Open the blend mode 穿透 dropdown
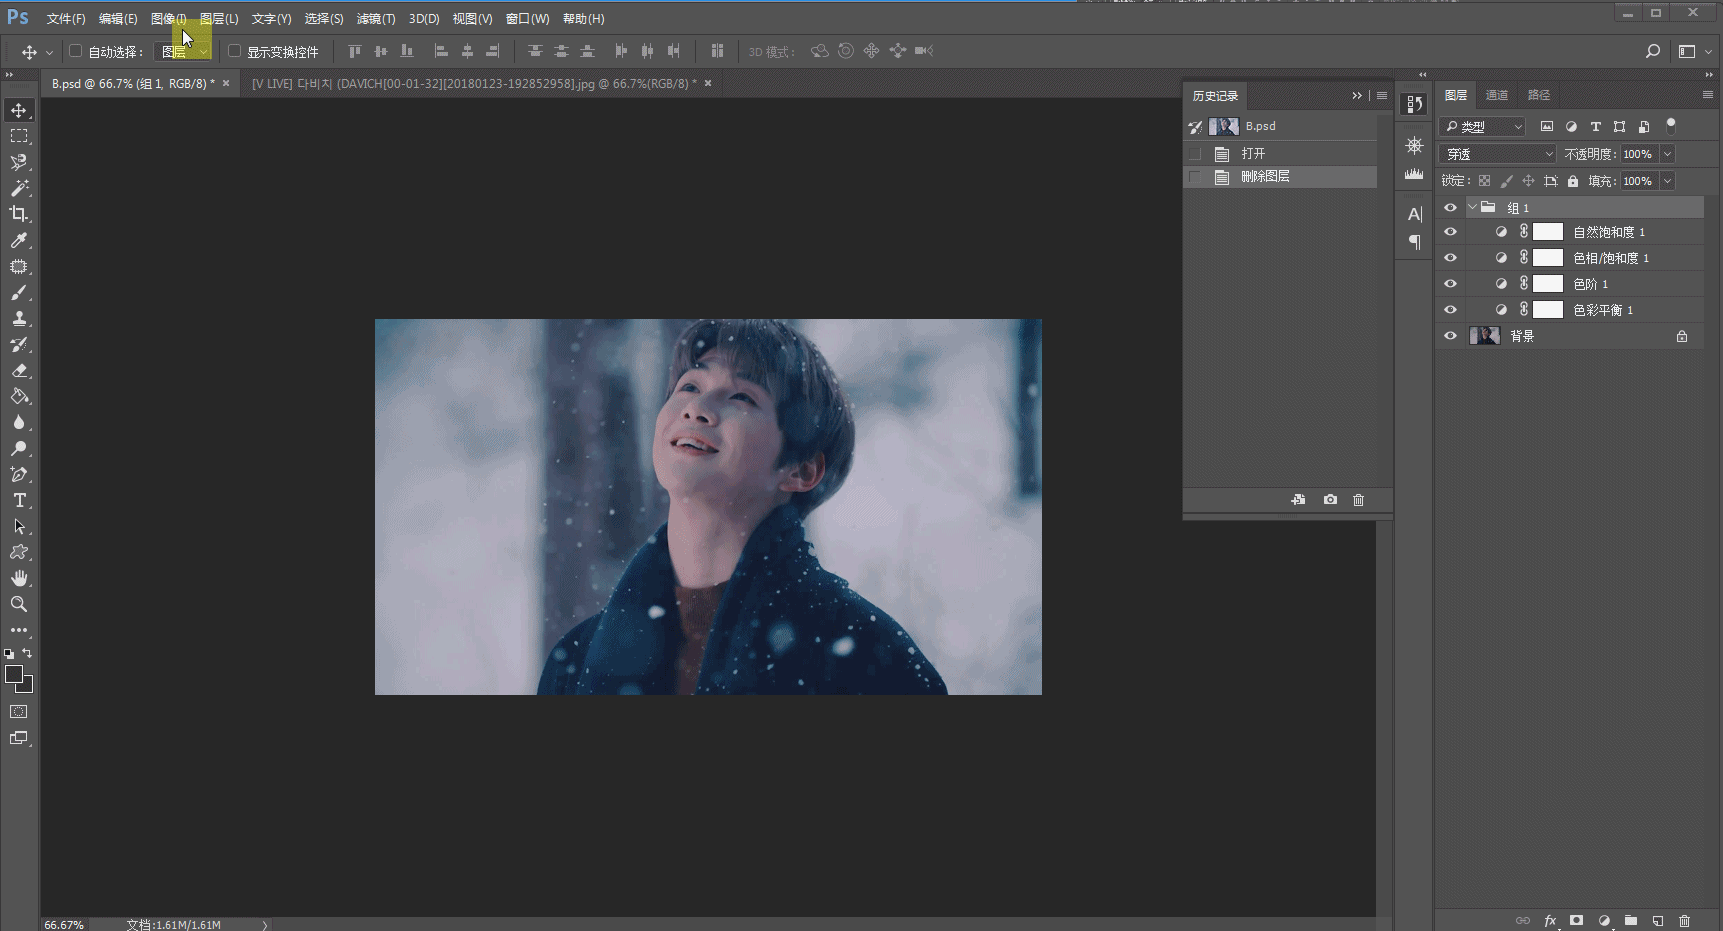This screenshot has height=931, width=1723. tap(1497, 154)
